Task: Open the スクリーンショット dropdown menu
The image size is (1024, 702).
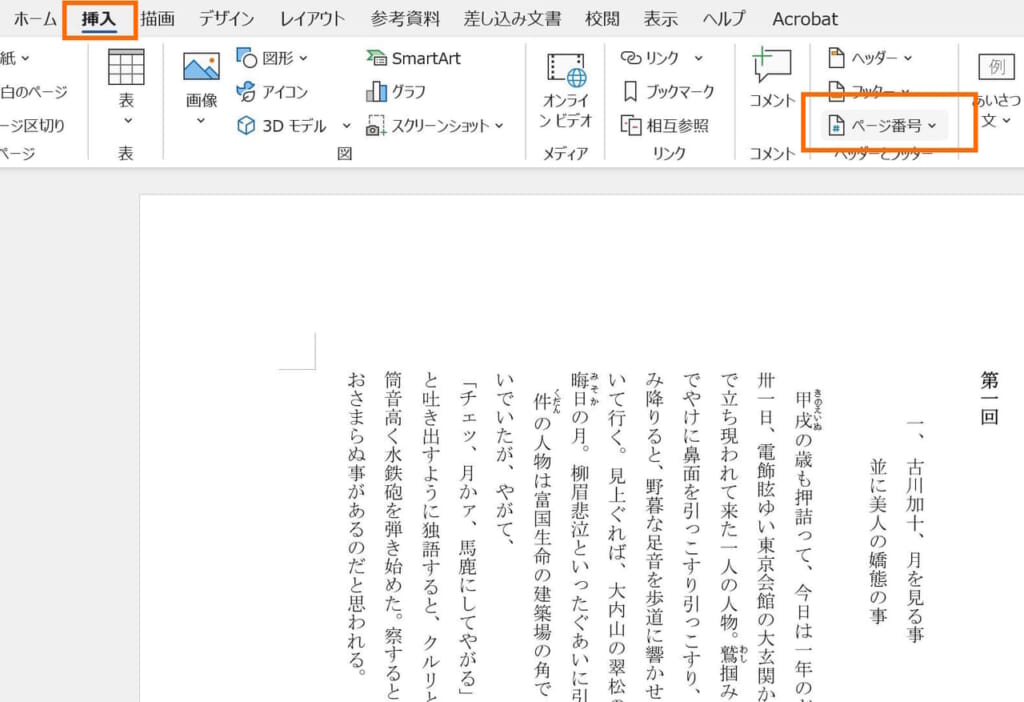Action: pos(498,126)
